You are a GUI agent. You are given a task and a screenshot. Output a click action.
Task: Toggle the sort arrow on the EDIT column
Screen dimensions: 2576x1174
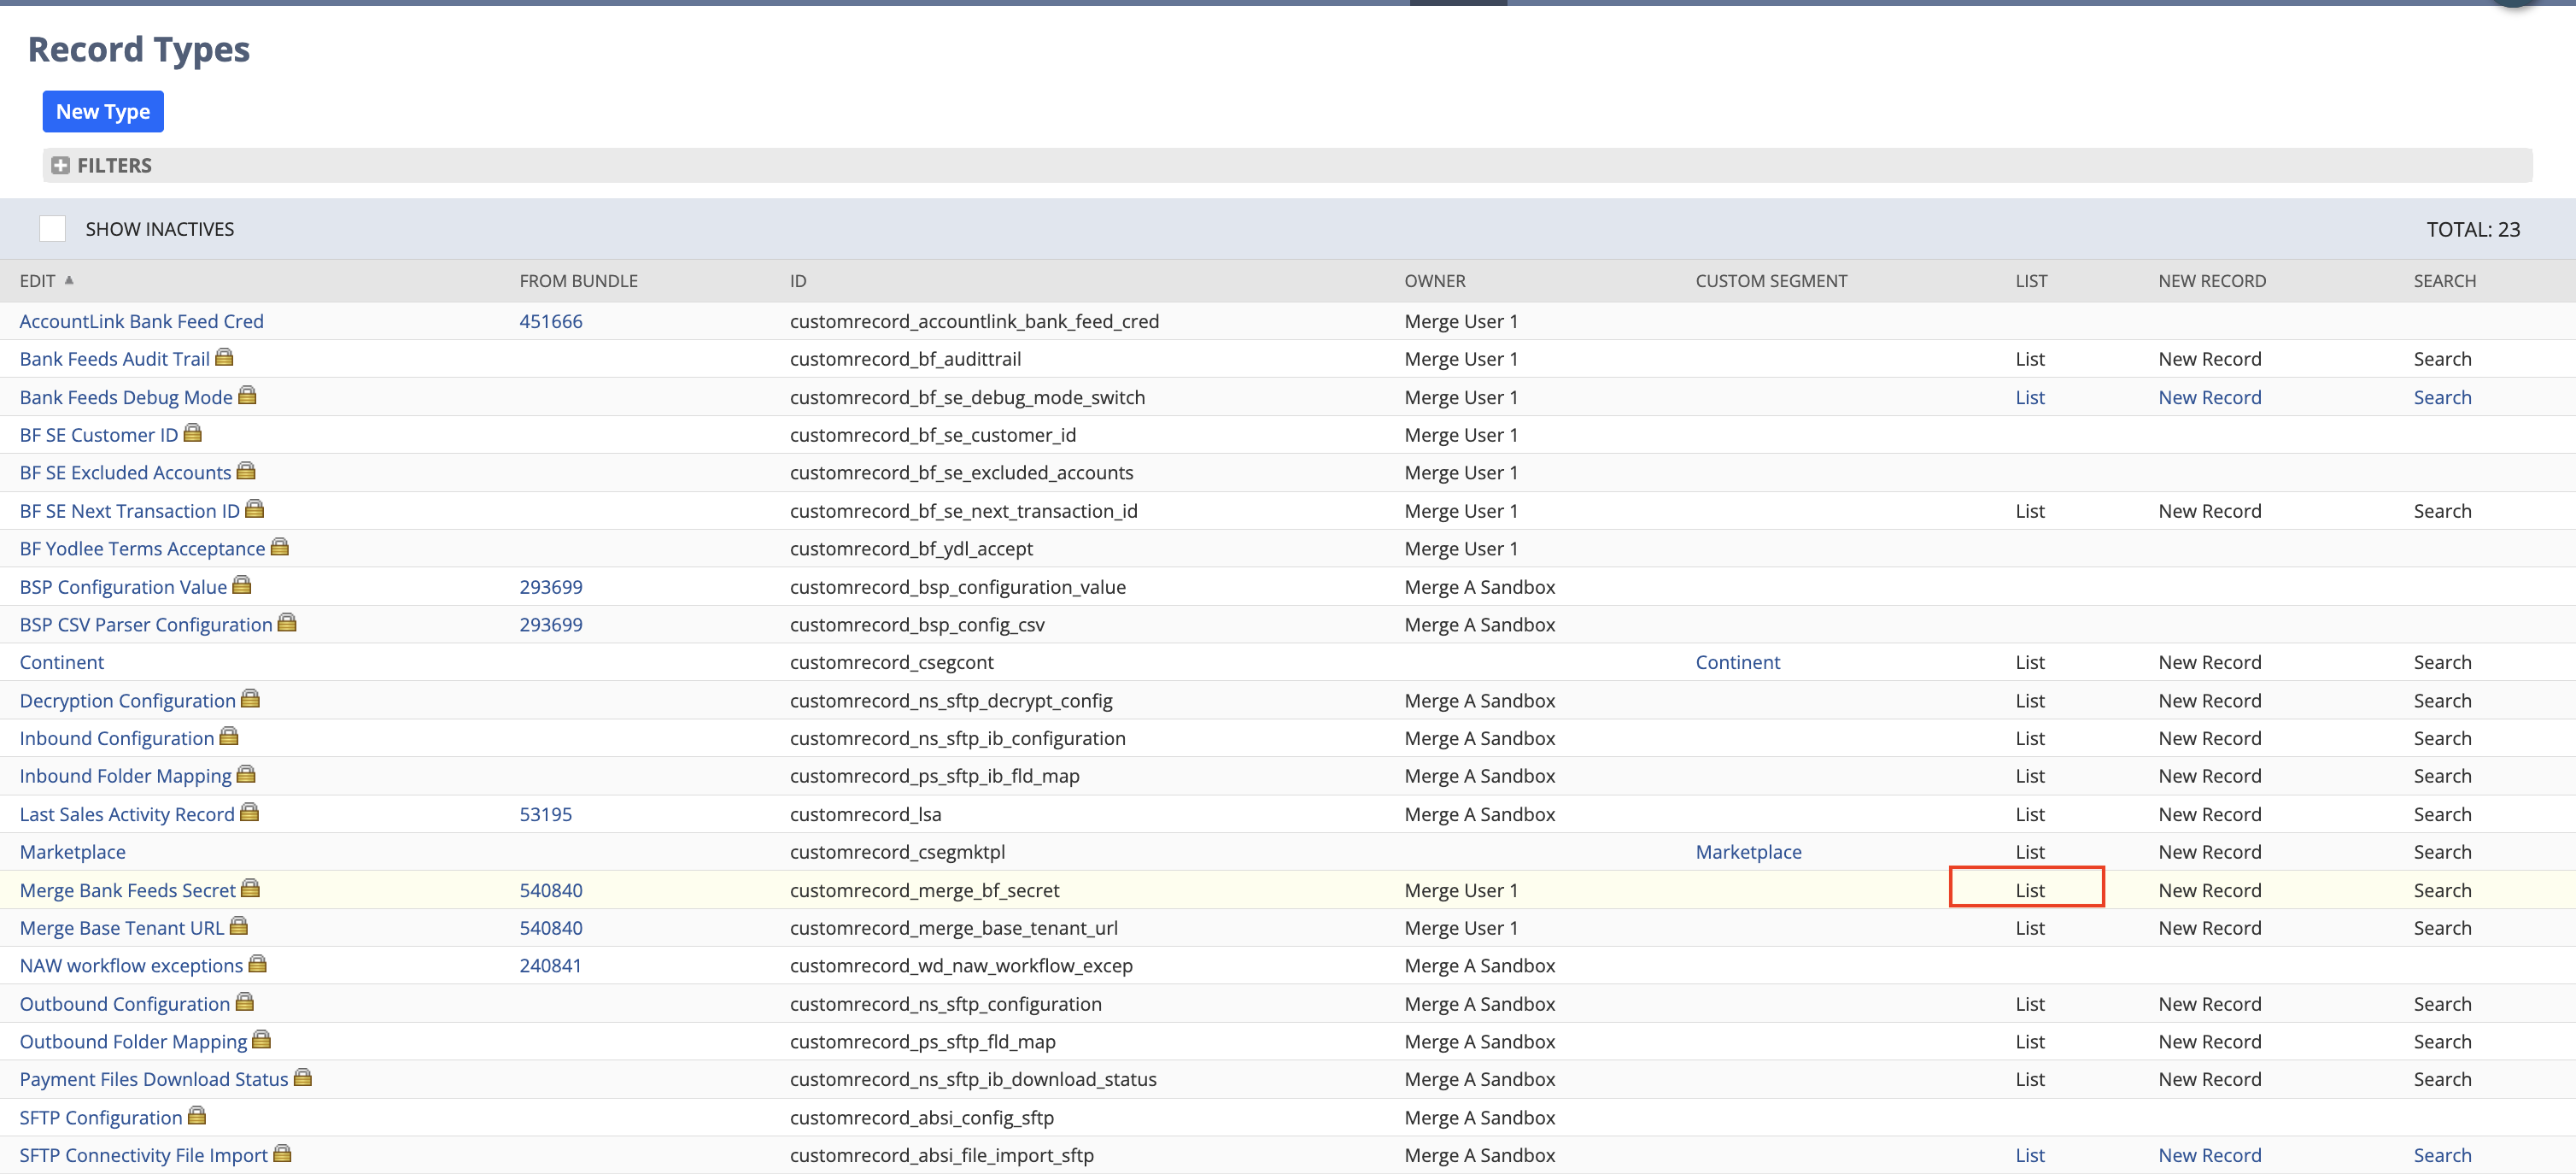pos(69,281)
